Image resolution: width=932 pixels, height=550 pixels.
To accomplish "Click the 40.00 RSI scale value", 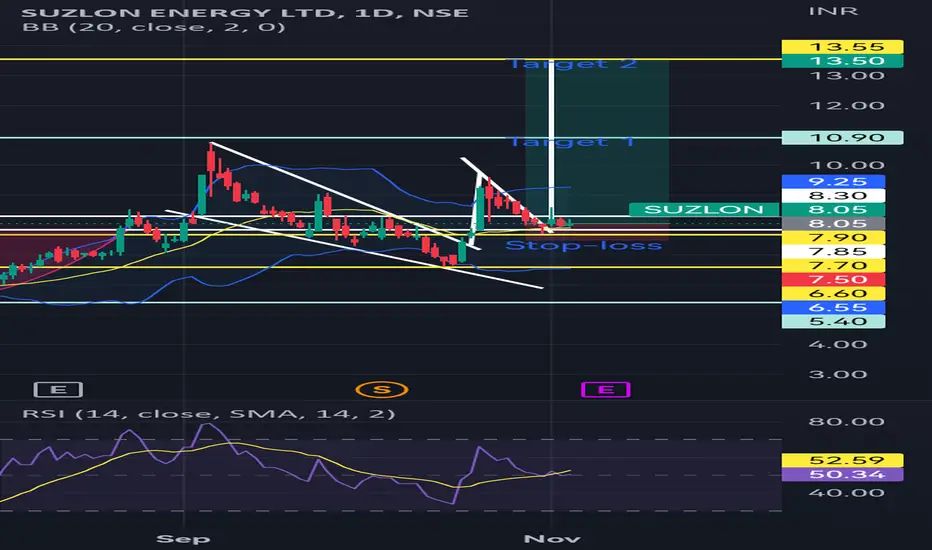I will (x=846, y=492).
